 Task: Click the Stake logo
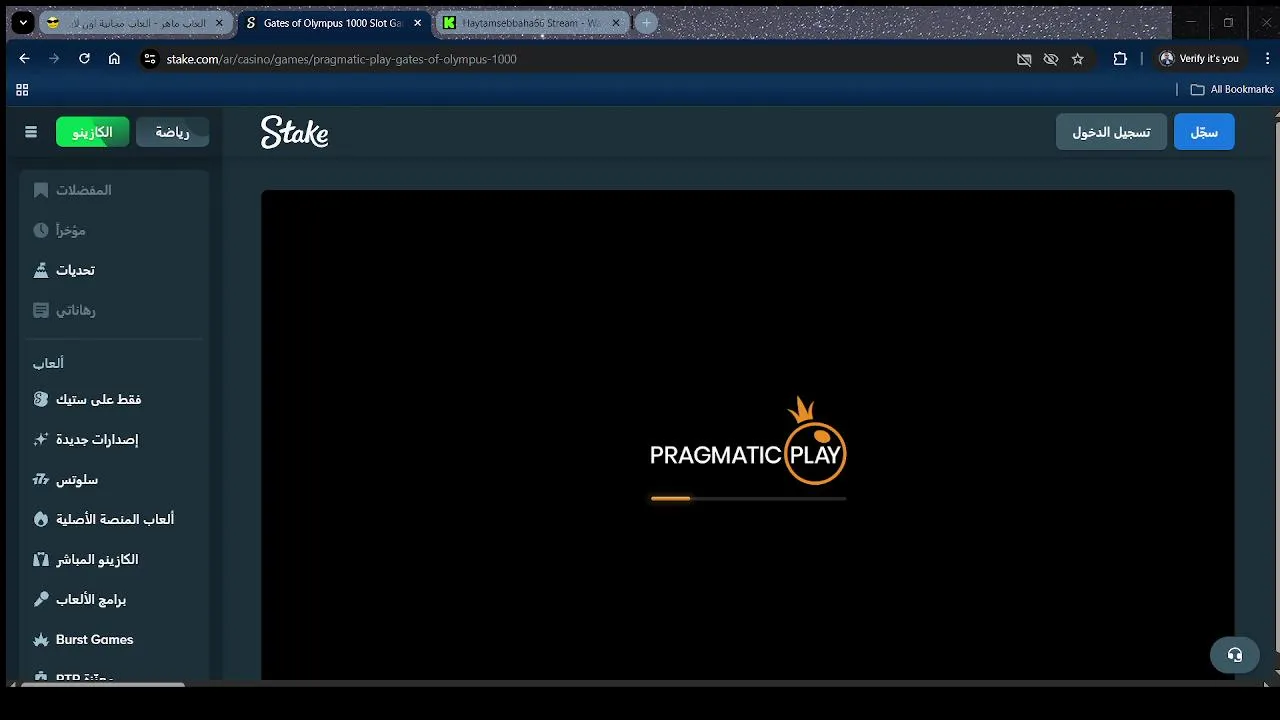tap(294, 132)
